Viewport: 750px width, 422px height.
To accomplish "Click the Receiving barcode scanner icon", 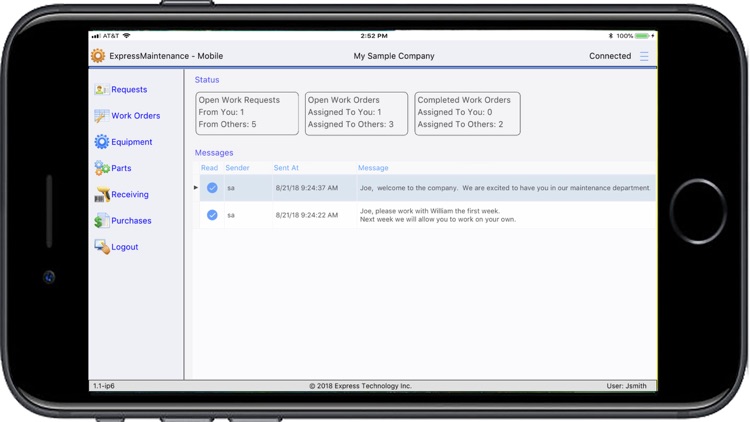I will [x=101, y=194].
